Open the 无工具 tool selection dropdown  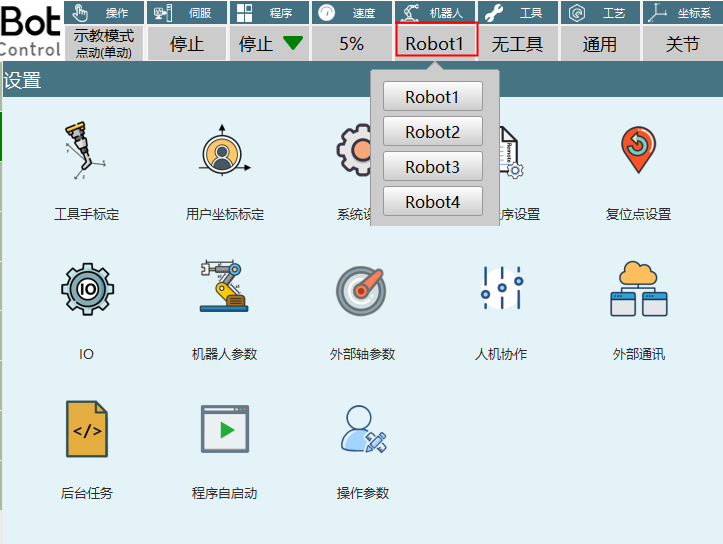tap(517, 44)
